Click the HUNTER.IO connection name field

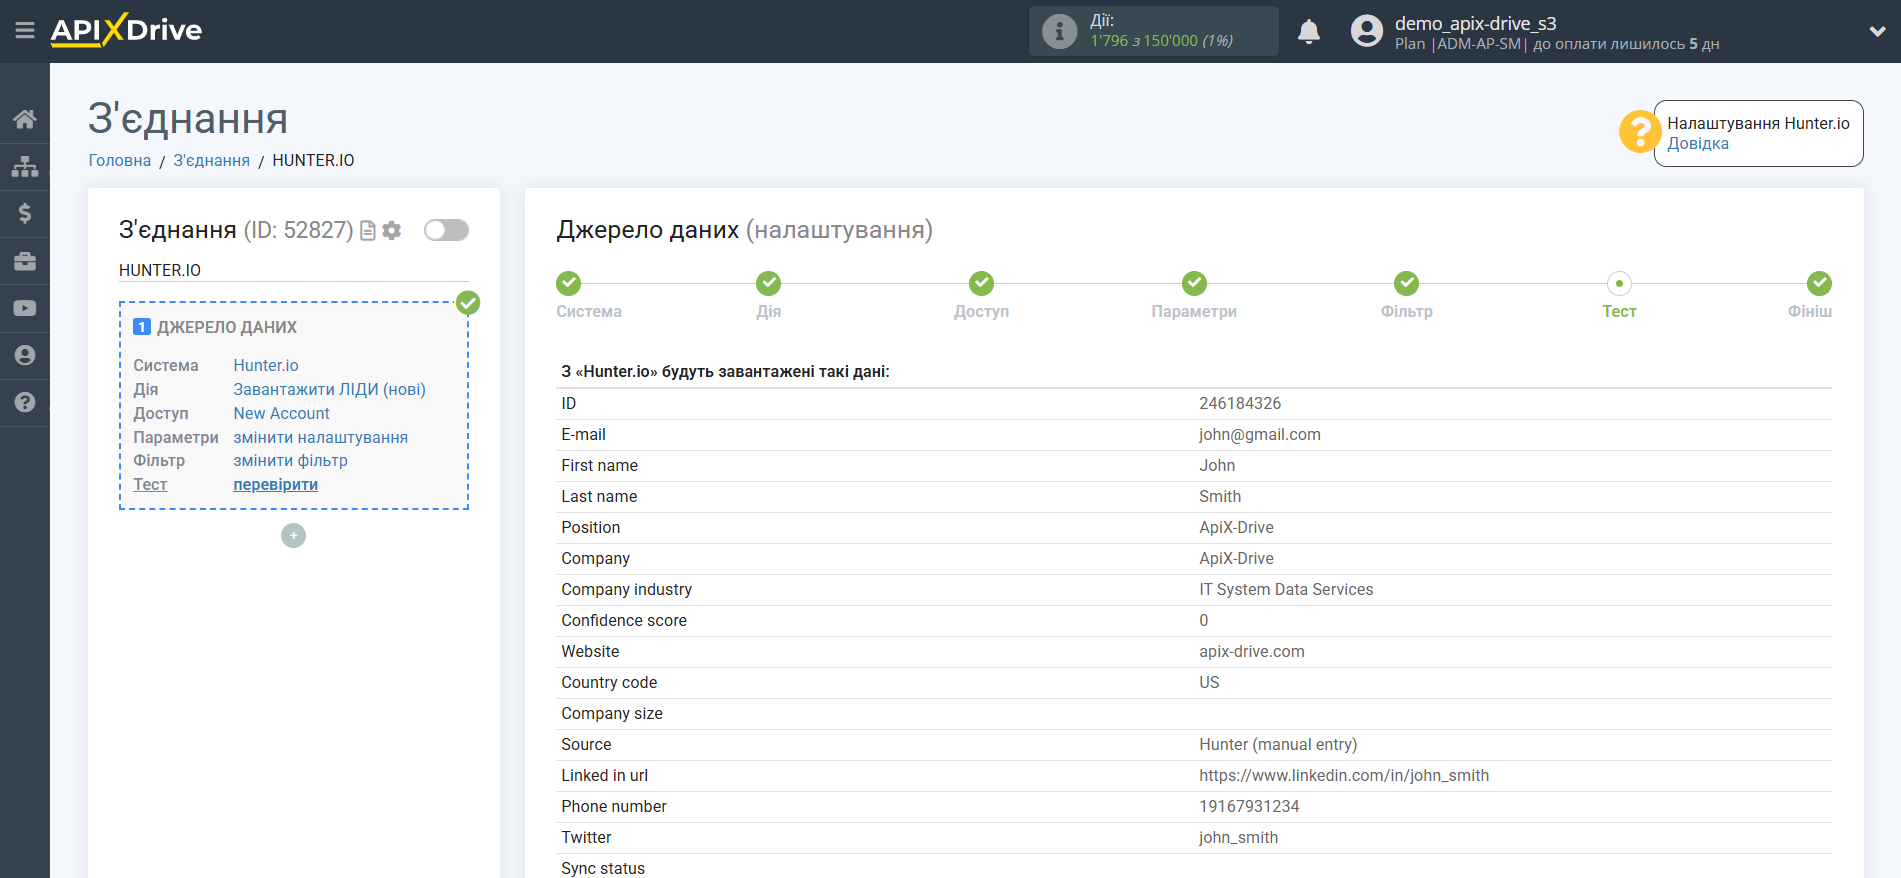pos(294,270)
